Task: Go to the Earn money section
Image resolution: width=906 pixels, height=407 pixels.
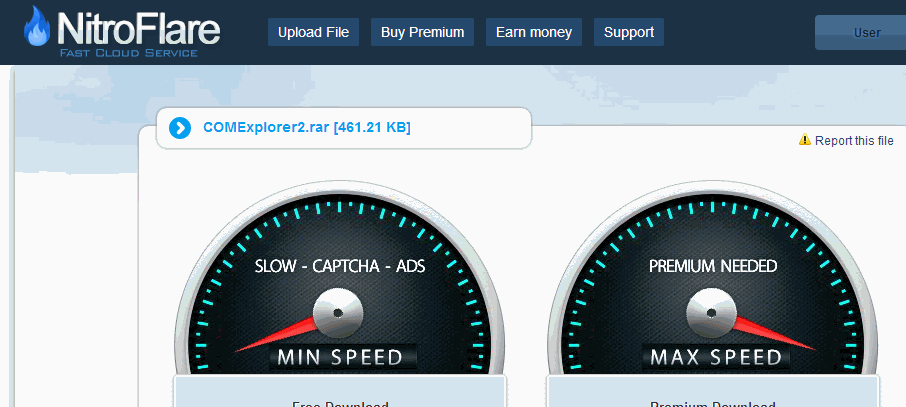Action: click(x=534, y=32)
